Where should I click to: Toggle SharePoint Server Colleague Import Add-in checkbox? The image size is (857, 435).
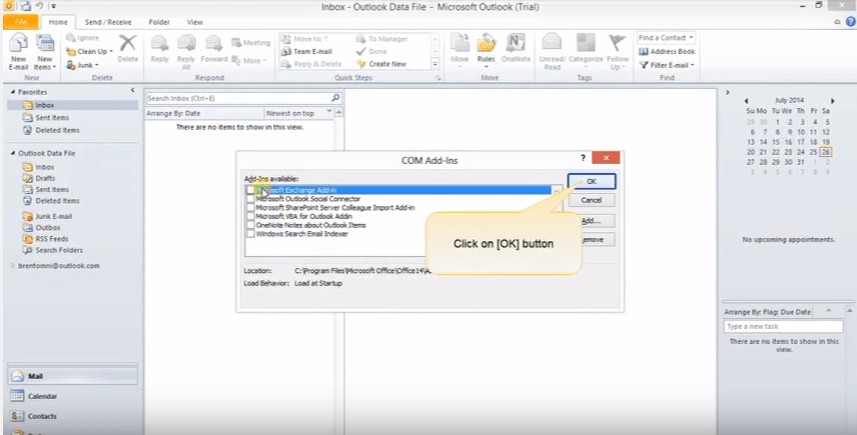pyautogui.click(x=250, y=208)
